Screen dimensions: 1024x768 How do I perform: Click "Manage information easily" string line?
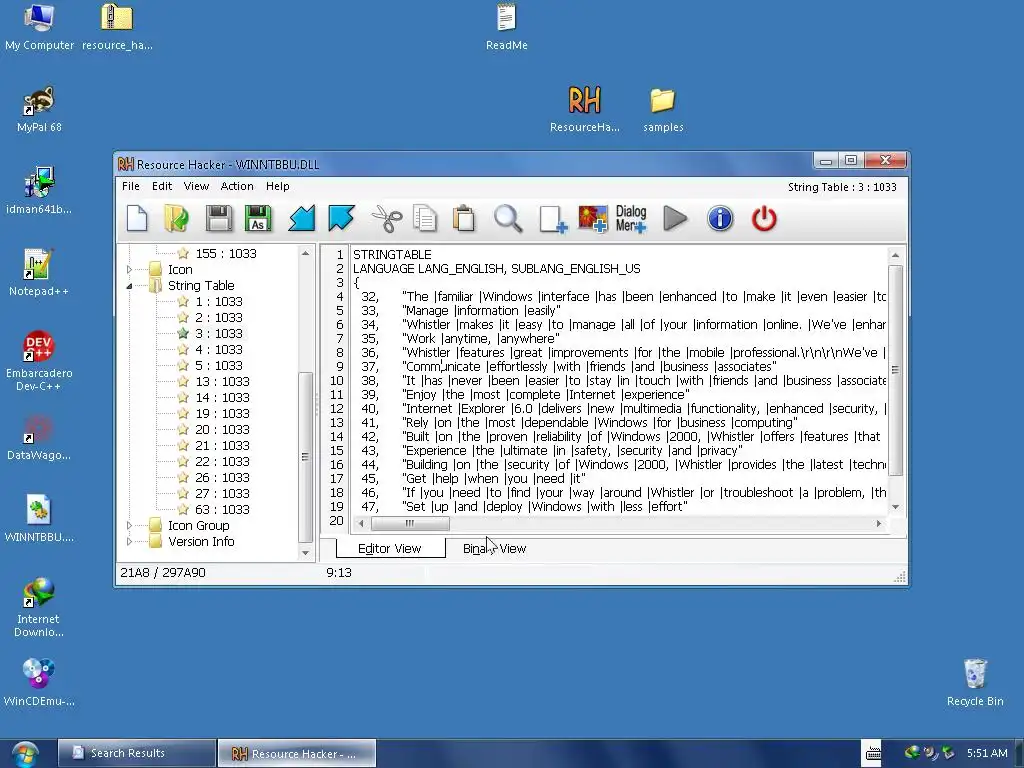[x=481, y=311]
